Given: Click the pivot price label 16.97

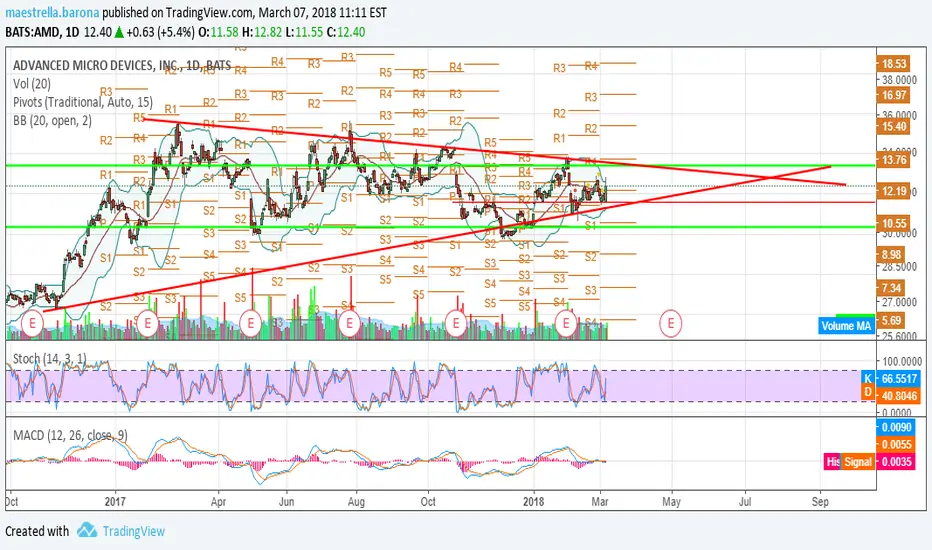Looking at the screenshot, I should coord(894,95).
